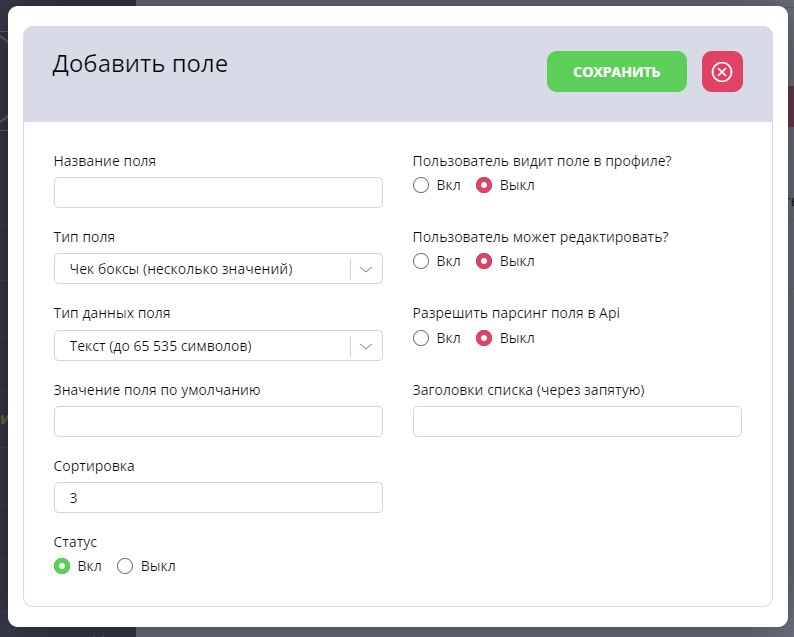Save the new field with СОХРАНИТЬ
Viewport: 794px width, 637px height.
[617, 71]
